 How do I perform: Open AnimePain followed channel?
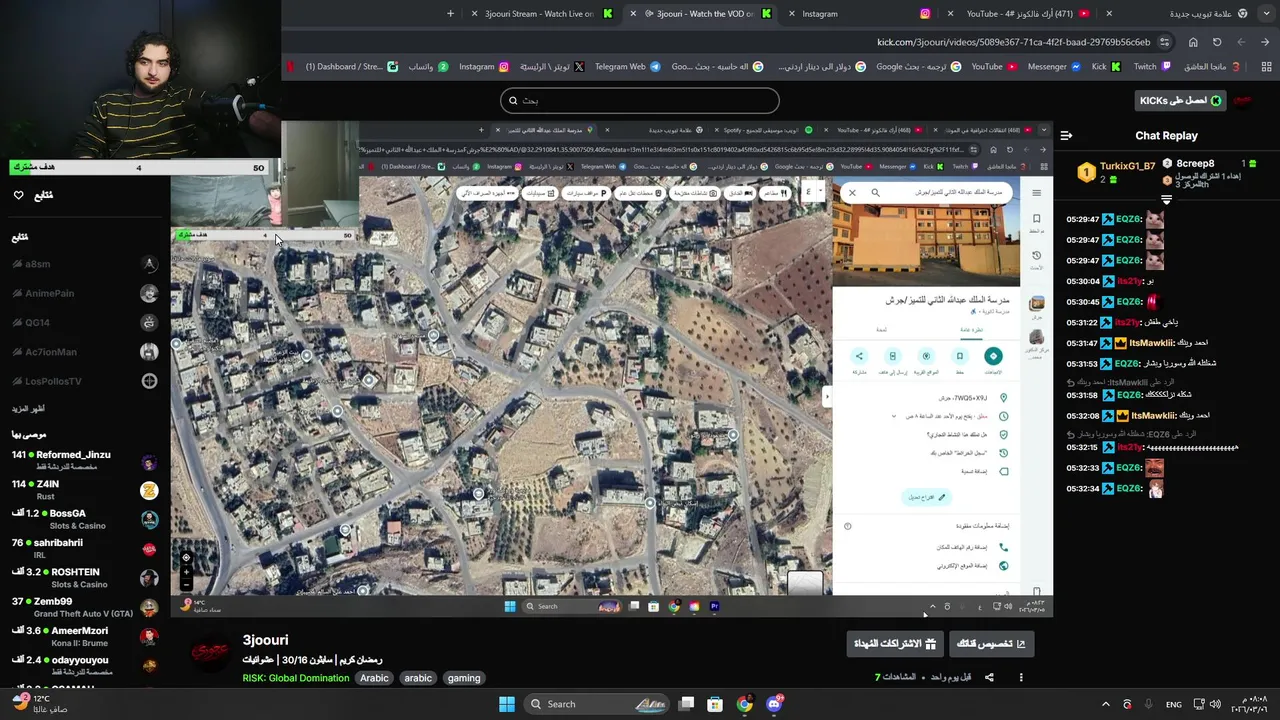point(85,293)
